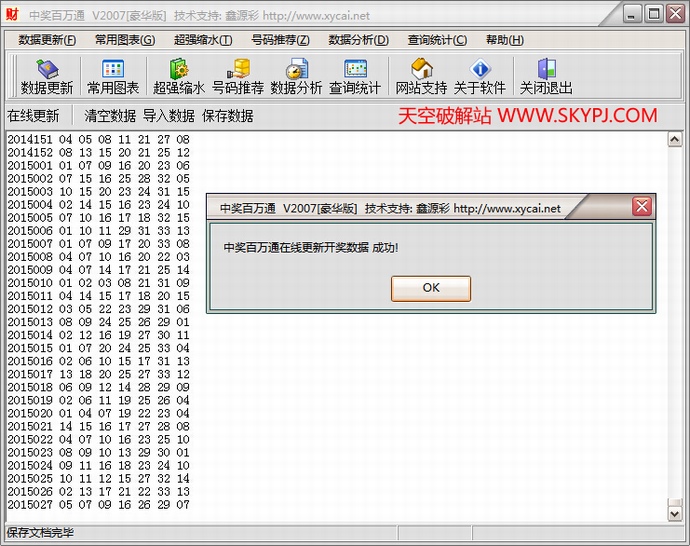
Task: Click 清空数据 to clear data
Action: [110, 116]
